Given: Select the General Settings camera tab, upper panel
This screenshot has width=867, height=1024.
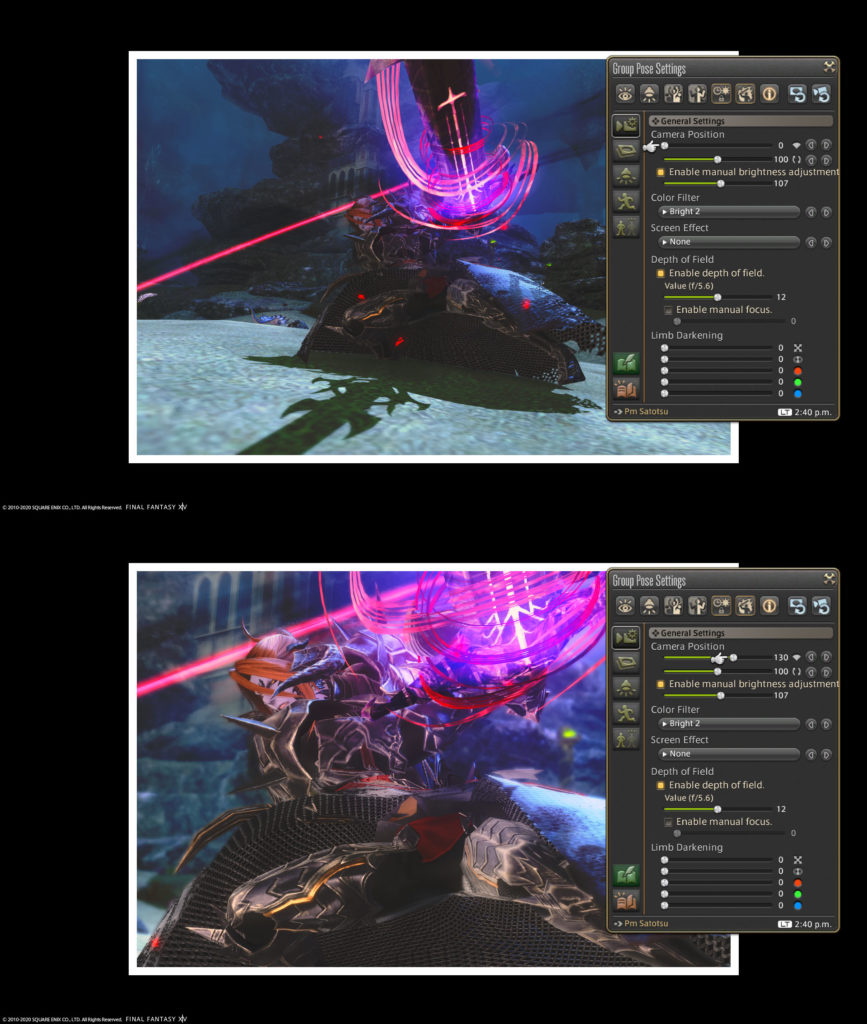Looking at the screenshot, I should coord(626,126).
